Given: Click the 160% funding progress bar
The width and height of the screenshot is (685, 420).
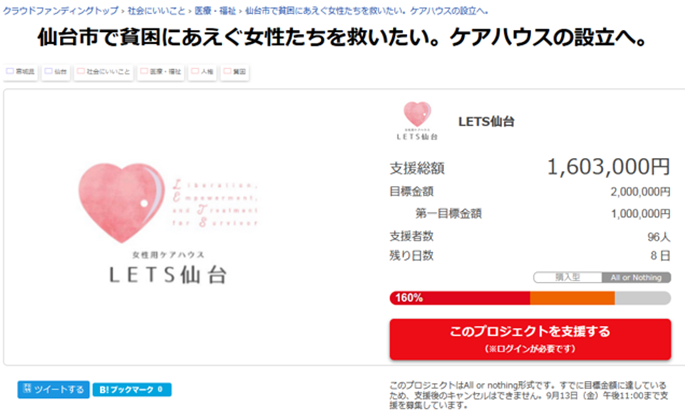Looking at the screenshot, I should click(530, 298).
